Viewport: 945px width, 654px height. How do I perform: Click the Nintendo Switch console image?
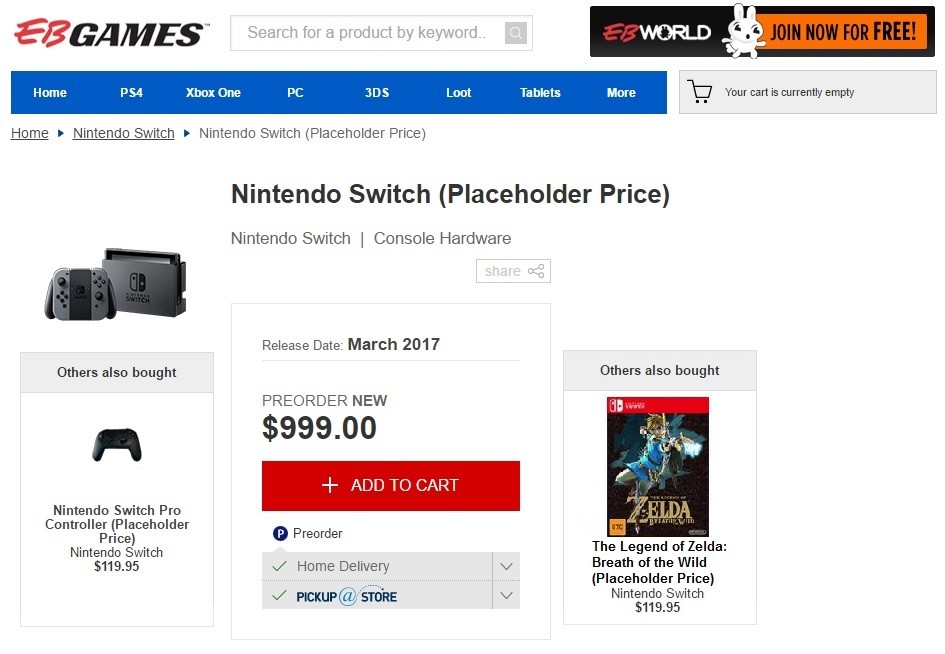pos(116,284)
